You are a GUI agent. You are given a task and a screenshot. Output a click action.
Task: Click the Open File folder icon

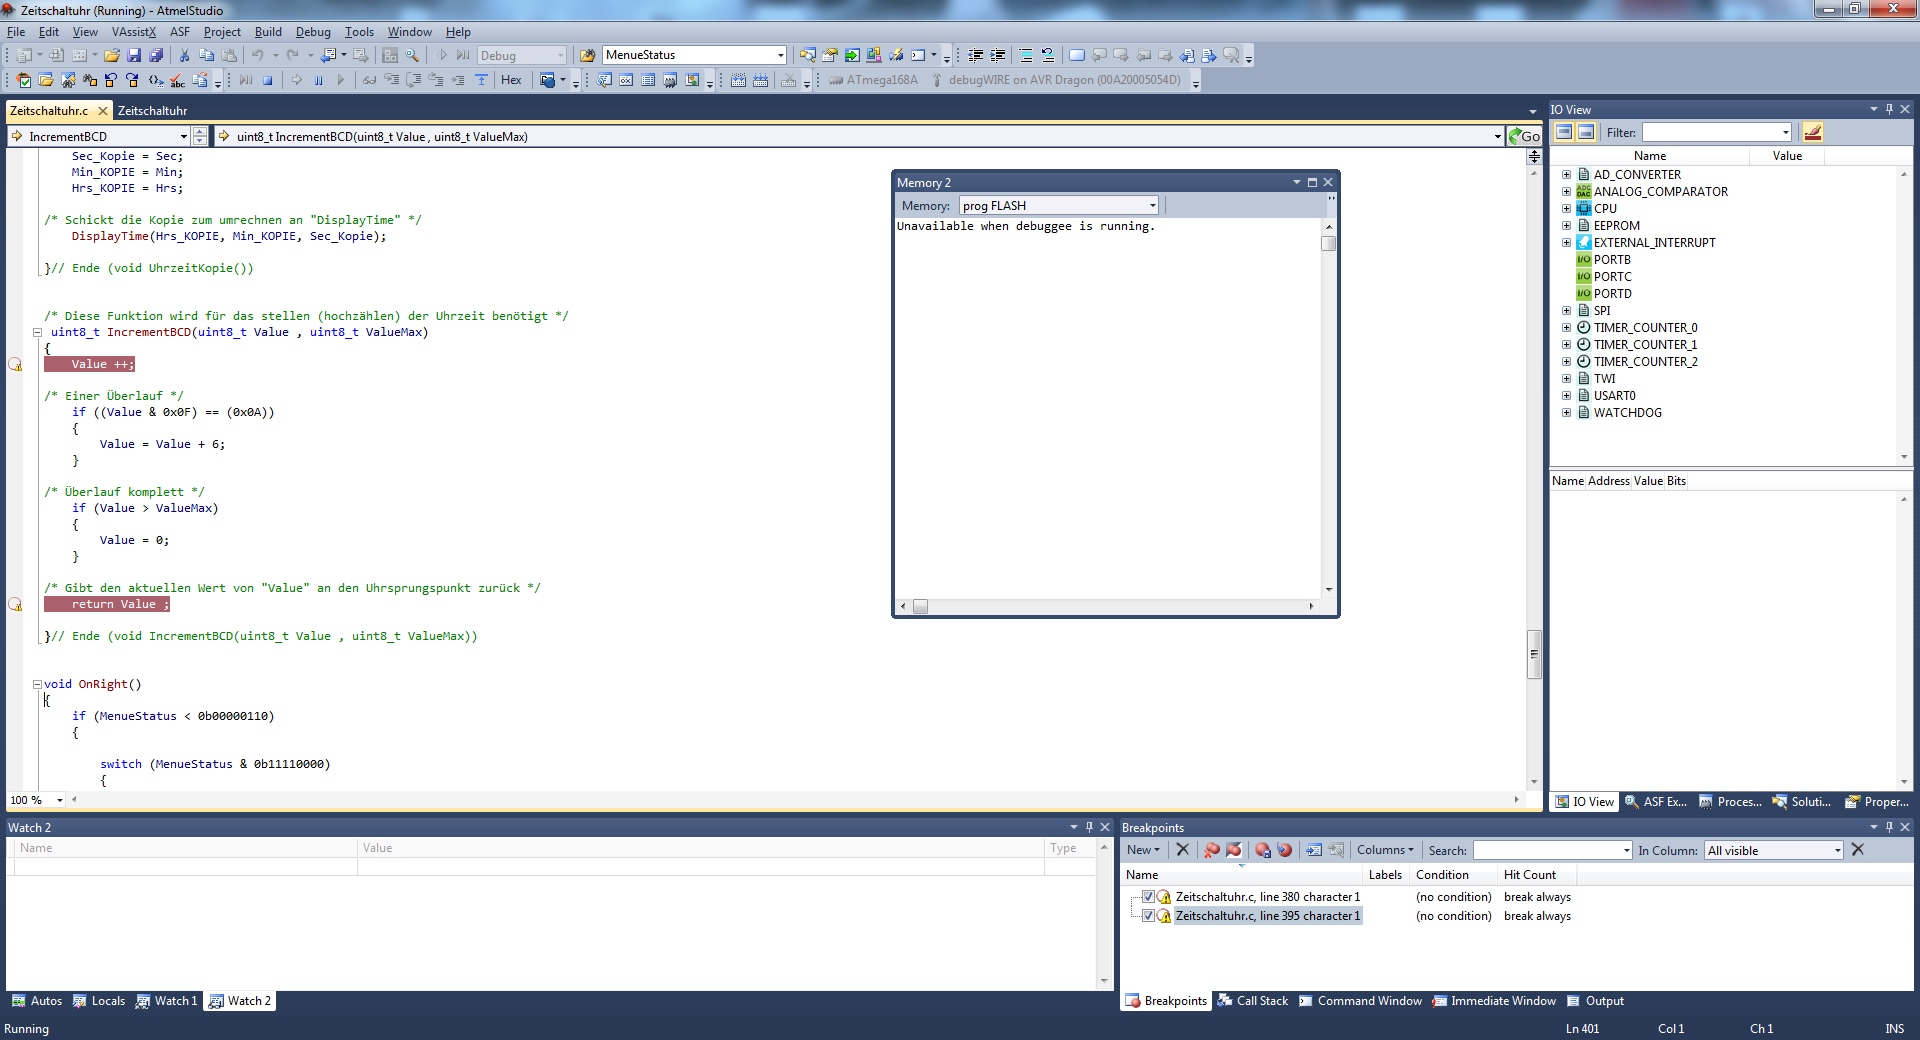click(x=112, y=55)
